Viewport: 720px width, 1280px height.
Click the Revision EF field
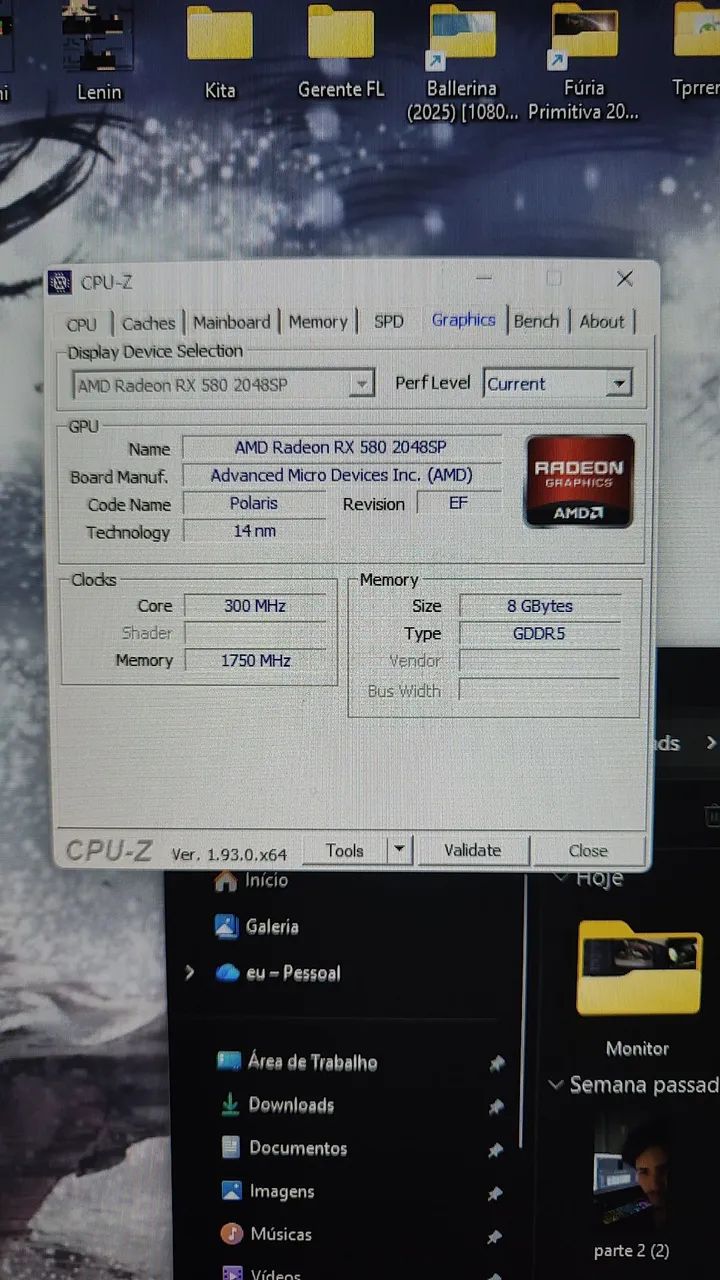click(458, 503)
